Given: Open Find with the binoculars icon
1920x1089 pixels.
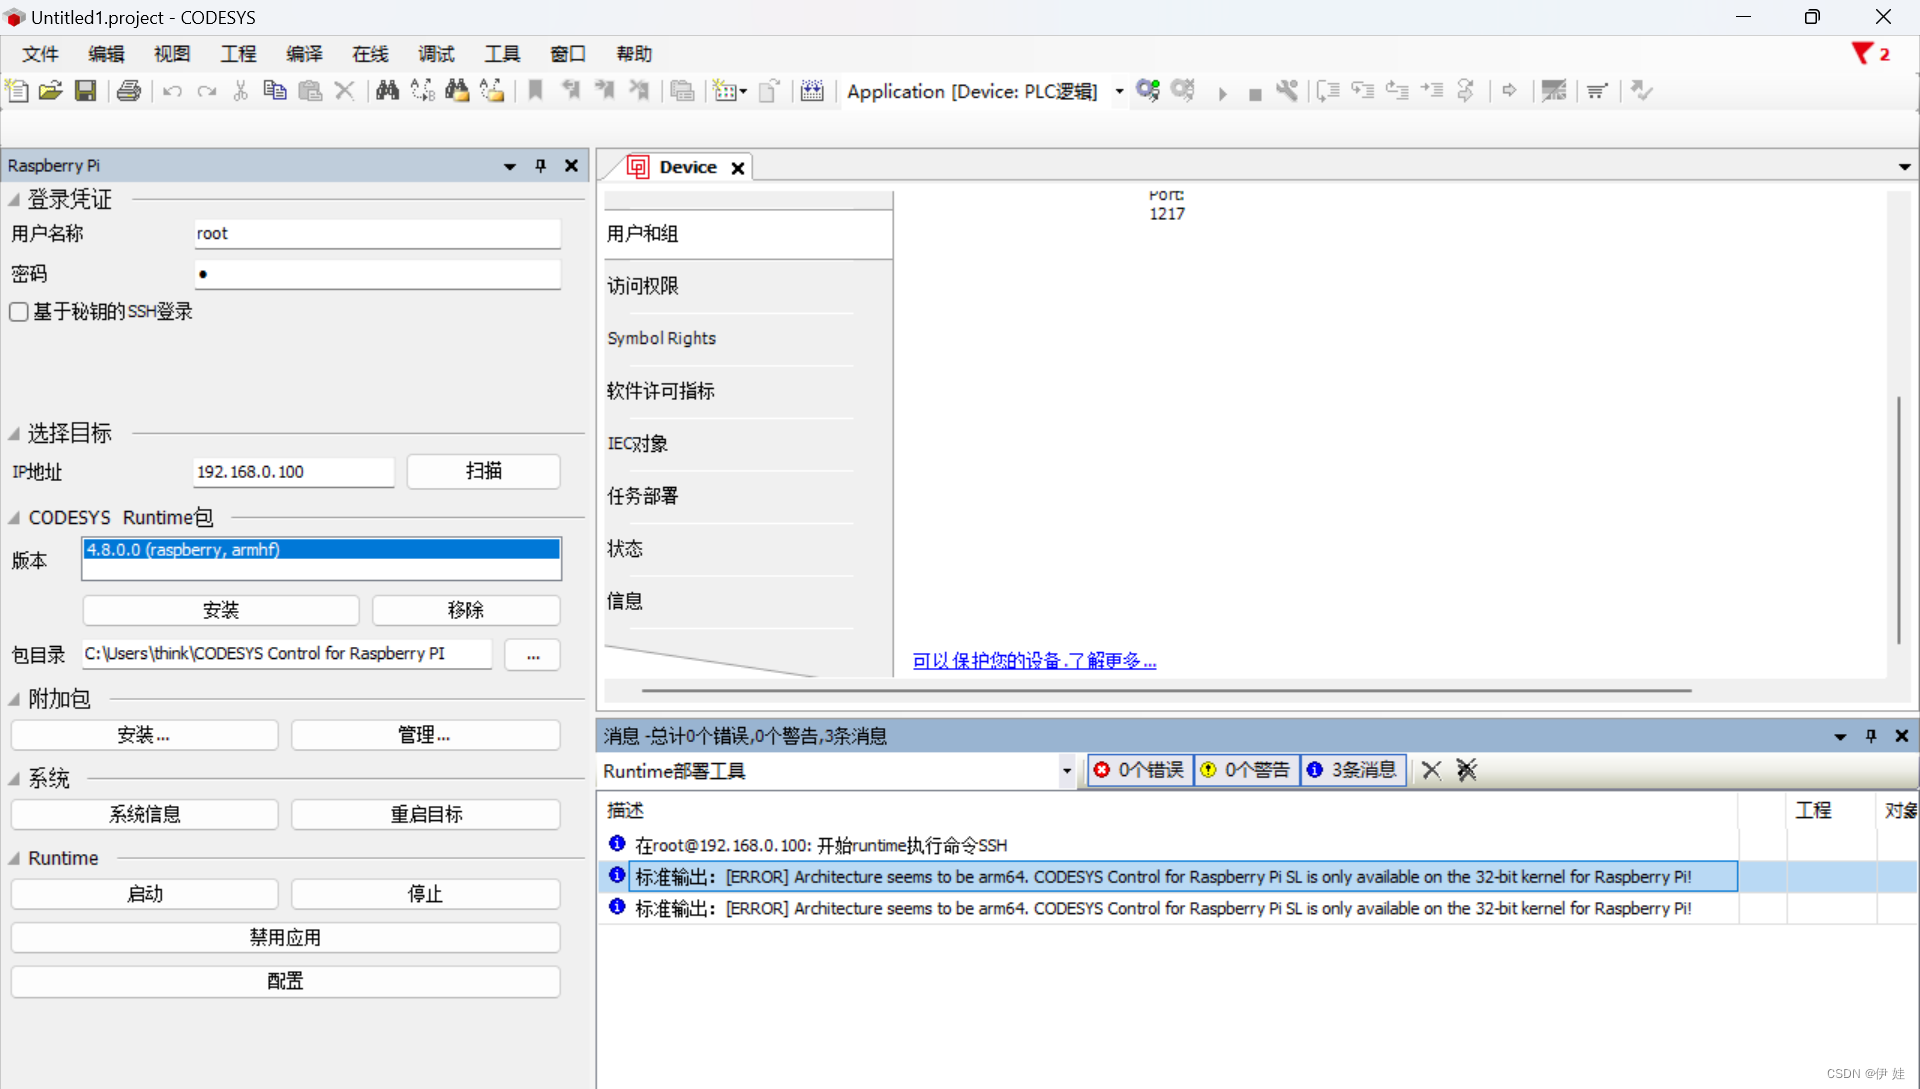Looking at the screenshot, I should click(388, 91).
